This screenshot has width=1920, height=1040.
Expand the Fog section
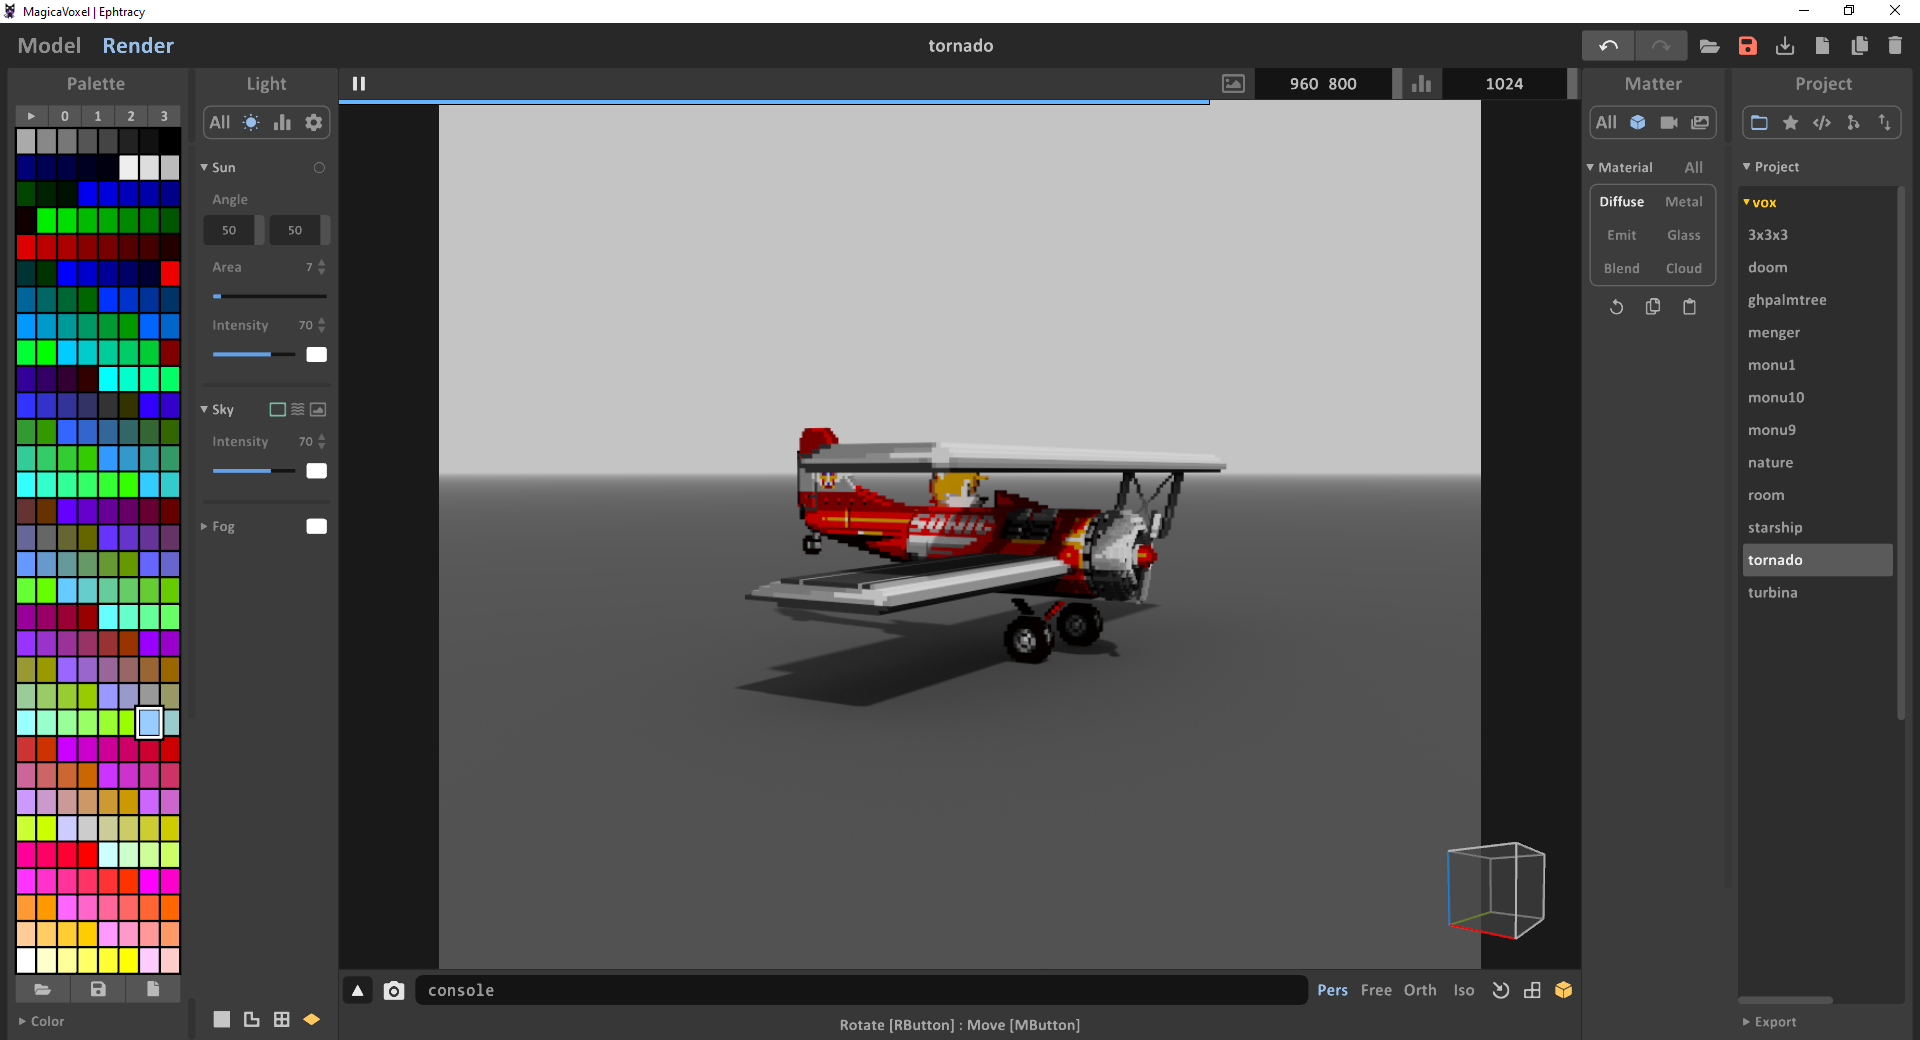coord(205,526)
